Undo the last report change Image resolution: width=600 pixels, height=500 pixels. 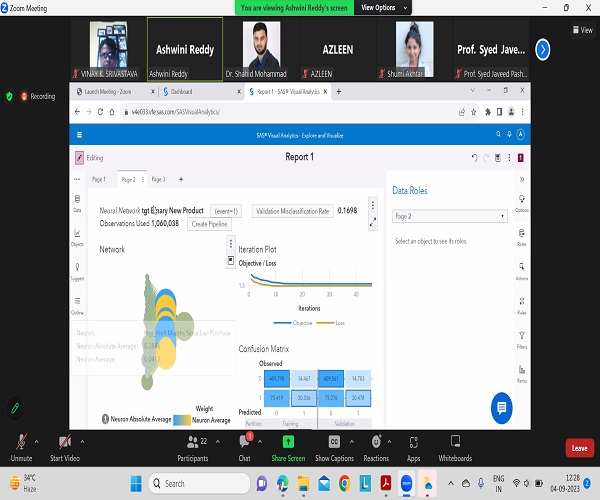pyautogui.click(x=474, y=158)
